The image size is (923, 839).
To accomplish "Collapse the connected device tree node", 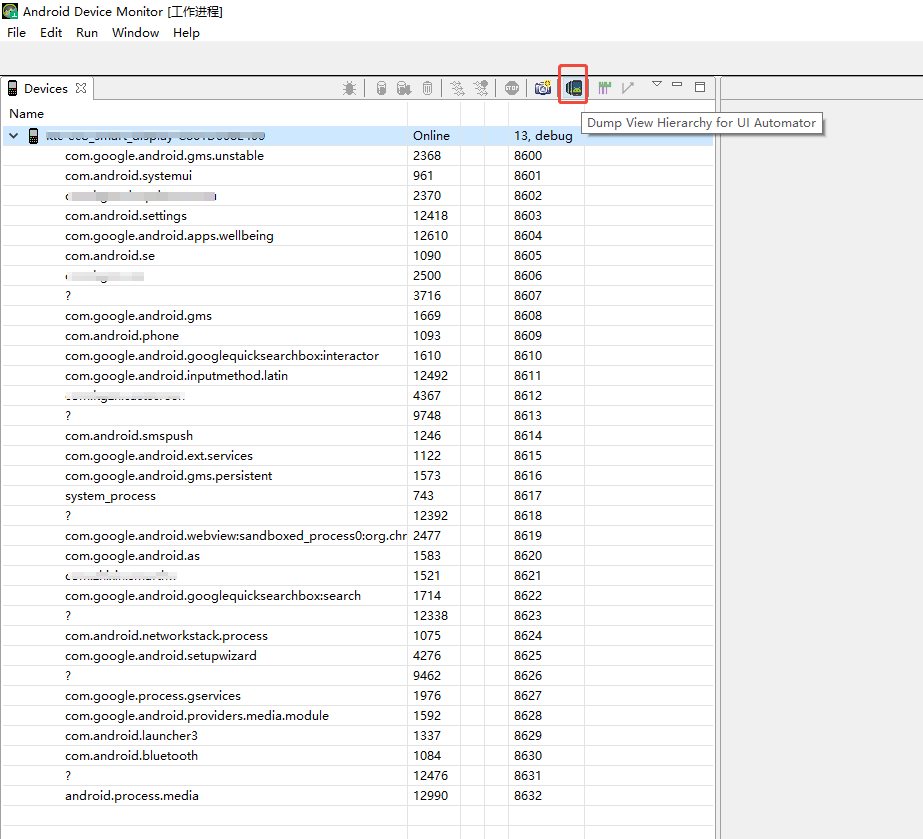I will 14,136.
